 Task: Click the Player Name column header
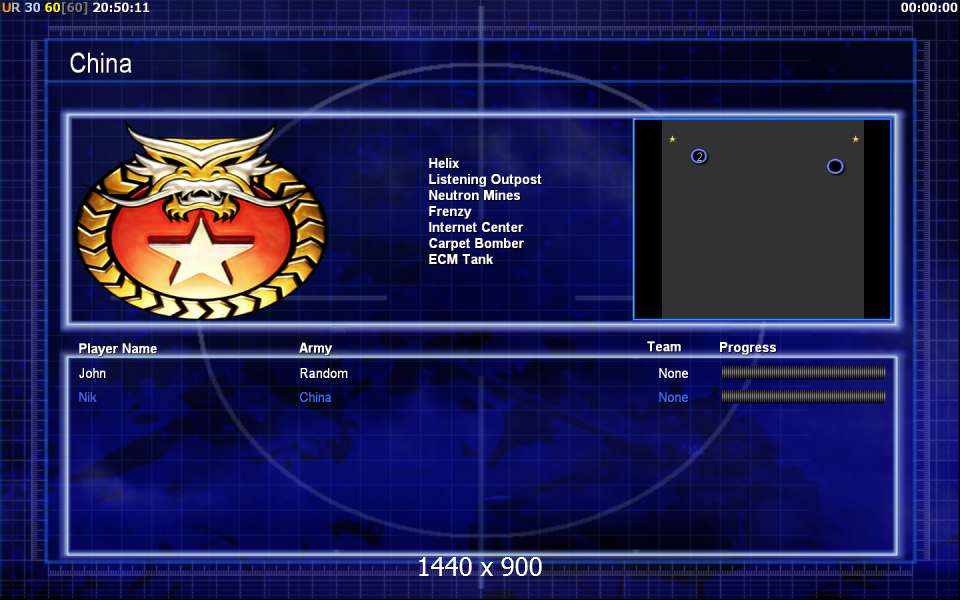[x=118, y=348]
